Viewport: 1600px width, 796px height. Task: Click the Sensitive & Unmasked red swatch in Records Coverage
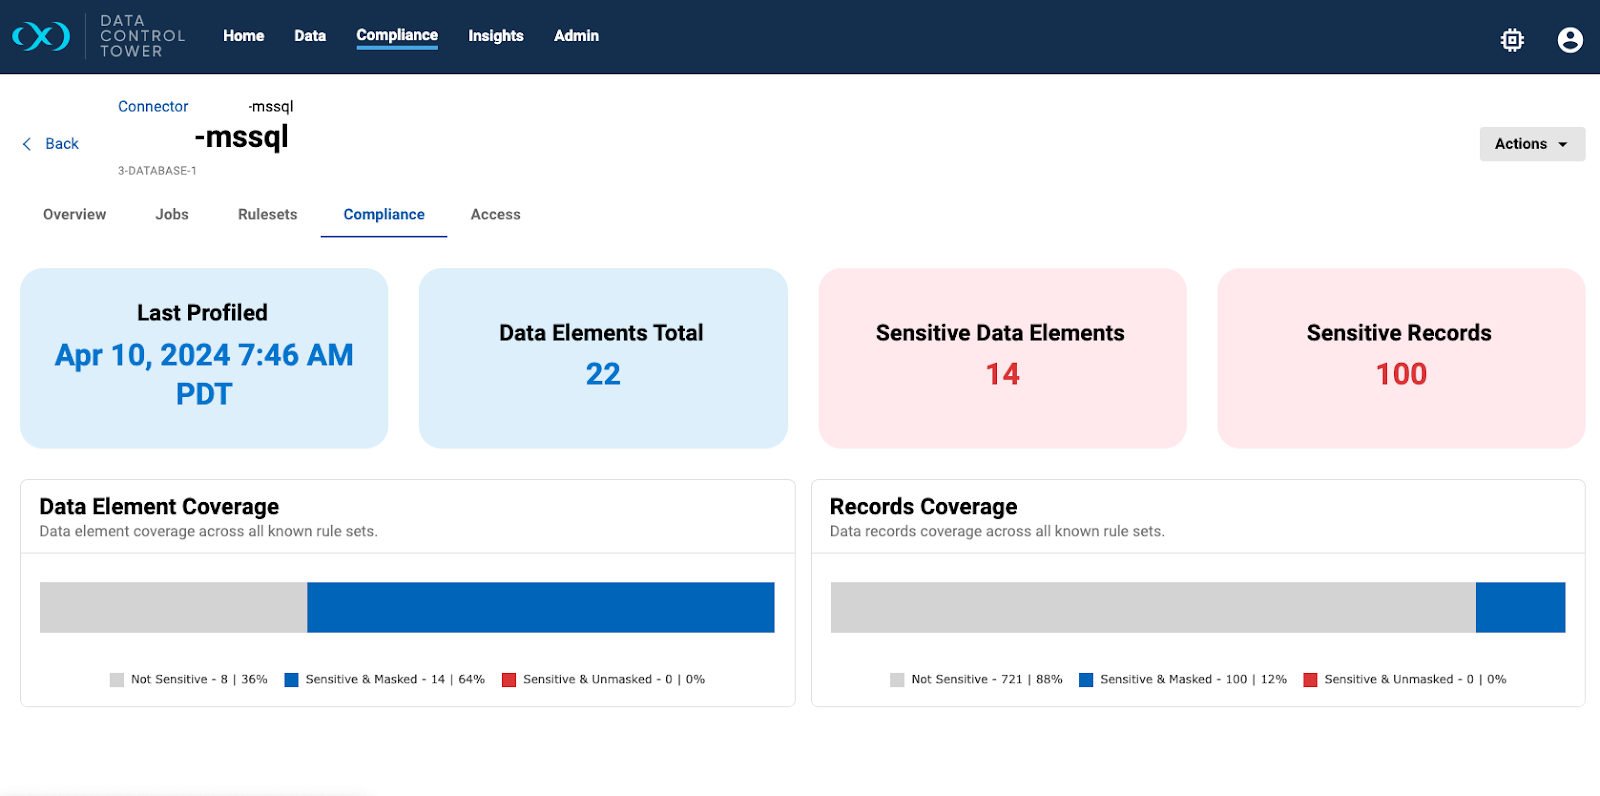pyautogui.click(x=1310, y=680)
